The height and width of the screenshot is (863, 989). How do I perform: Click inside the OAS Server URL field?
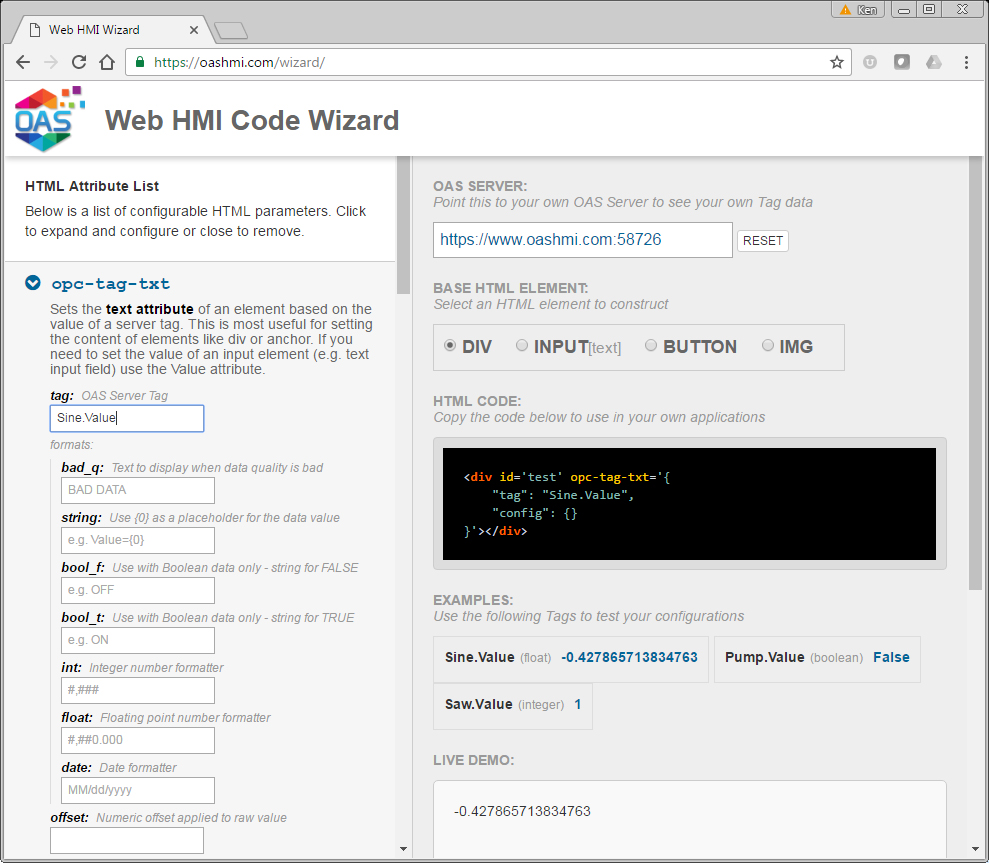pyautogui.click(x=581, y=240)
